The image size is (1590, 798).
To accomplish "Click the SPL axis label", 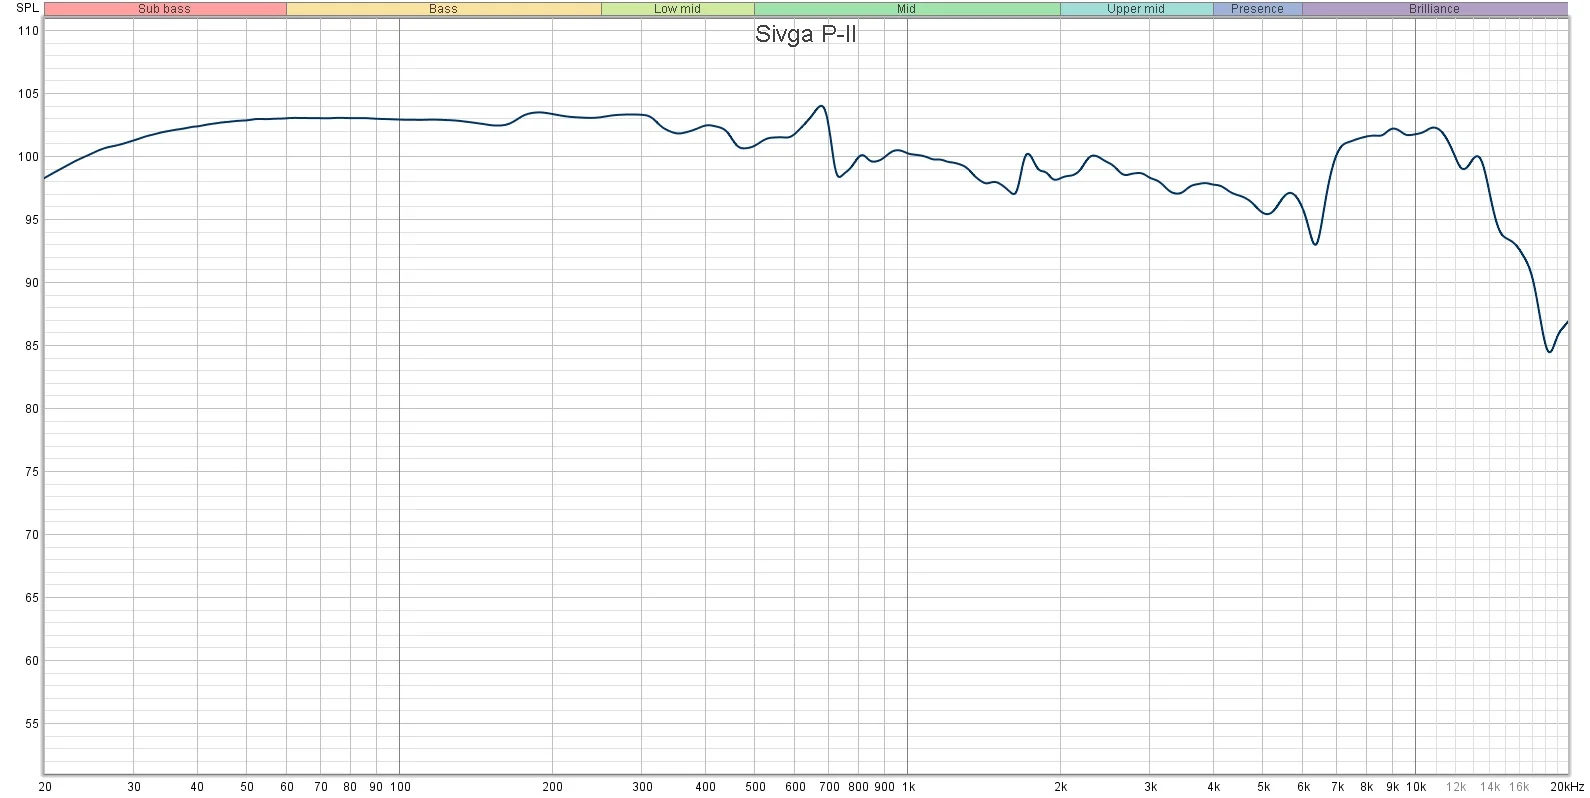I will point(28,9).
